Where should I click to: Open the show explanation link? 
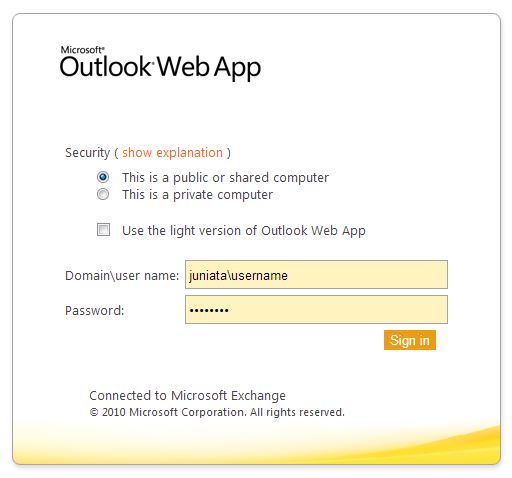click(x=172, y=153)
